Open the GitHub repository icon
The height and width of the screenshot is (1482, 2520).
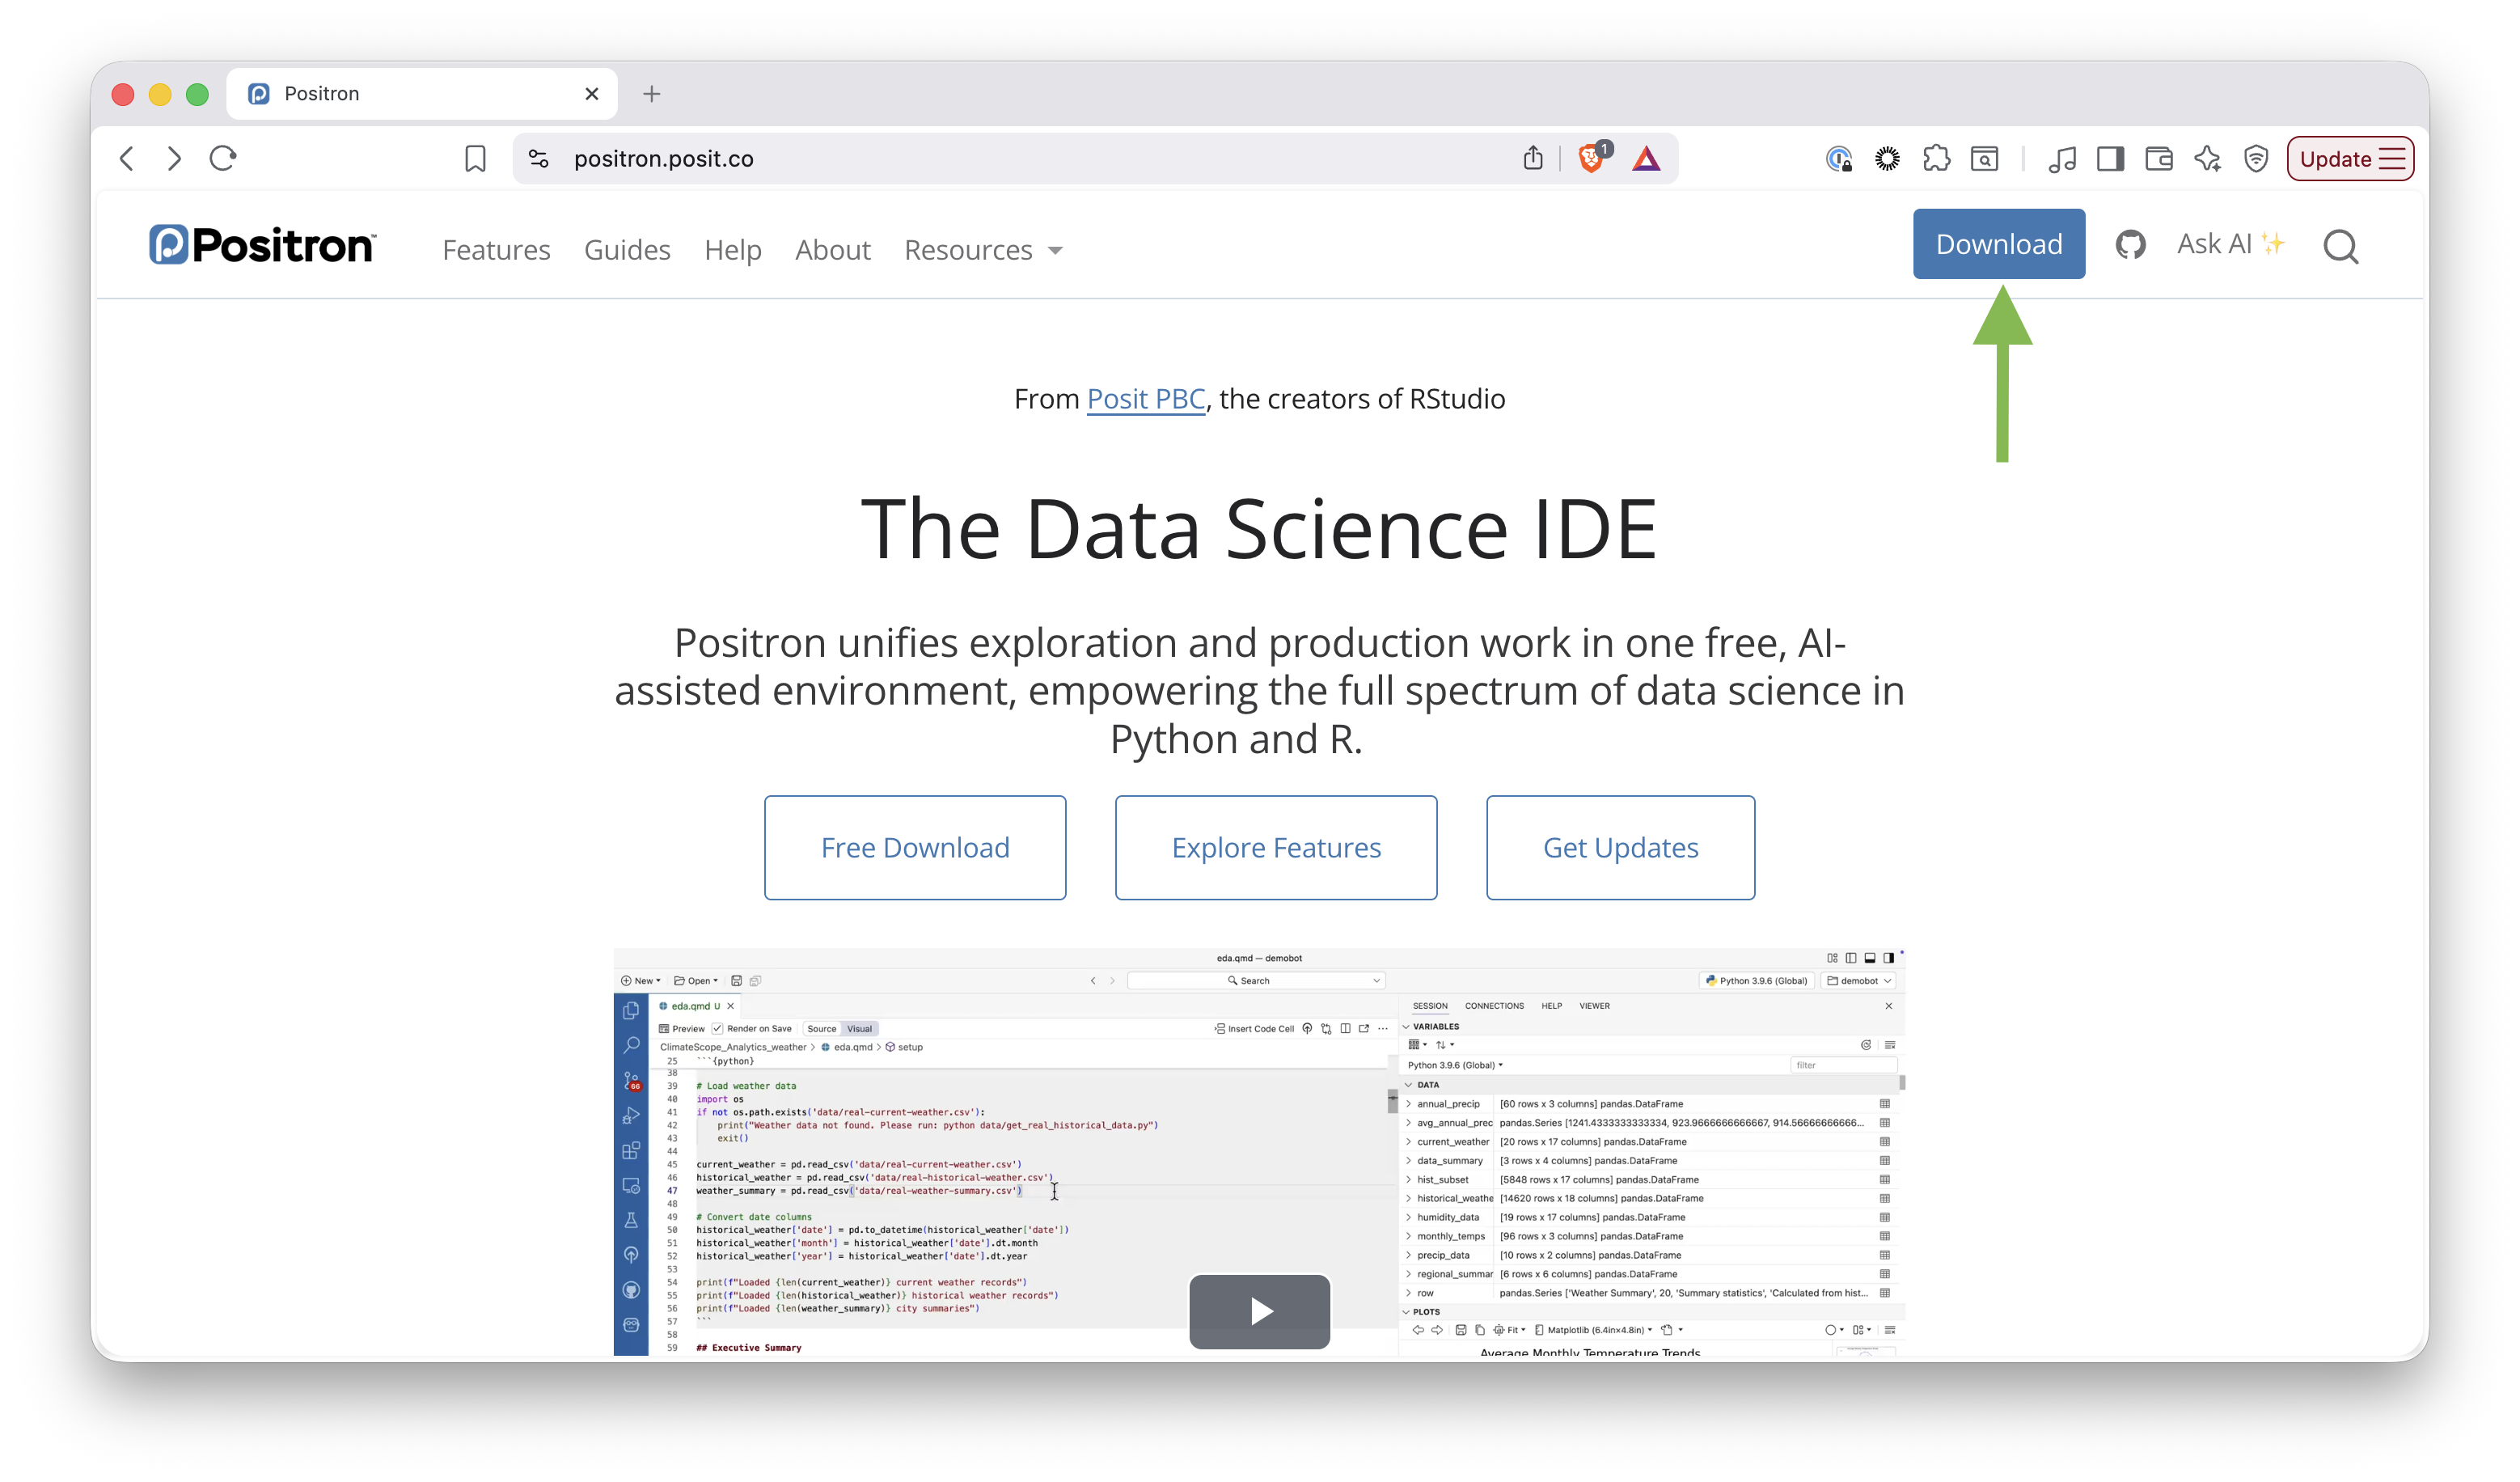coord(2130,245)
